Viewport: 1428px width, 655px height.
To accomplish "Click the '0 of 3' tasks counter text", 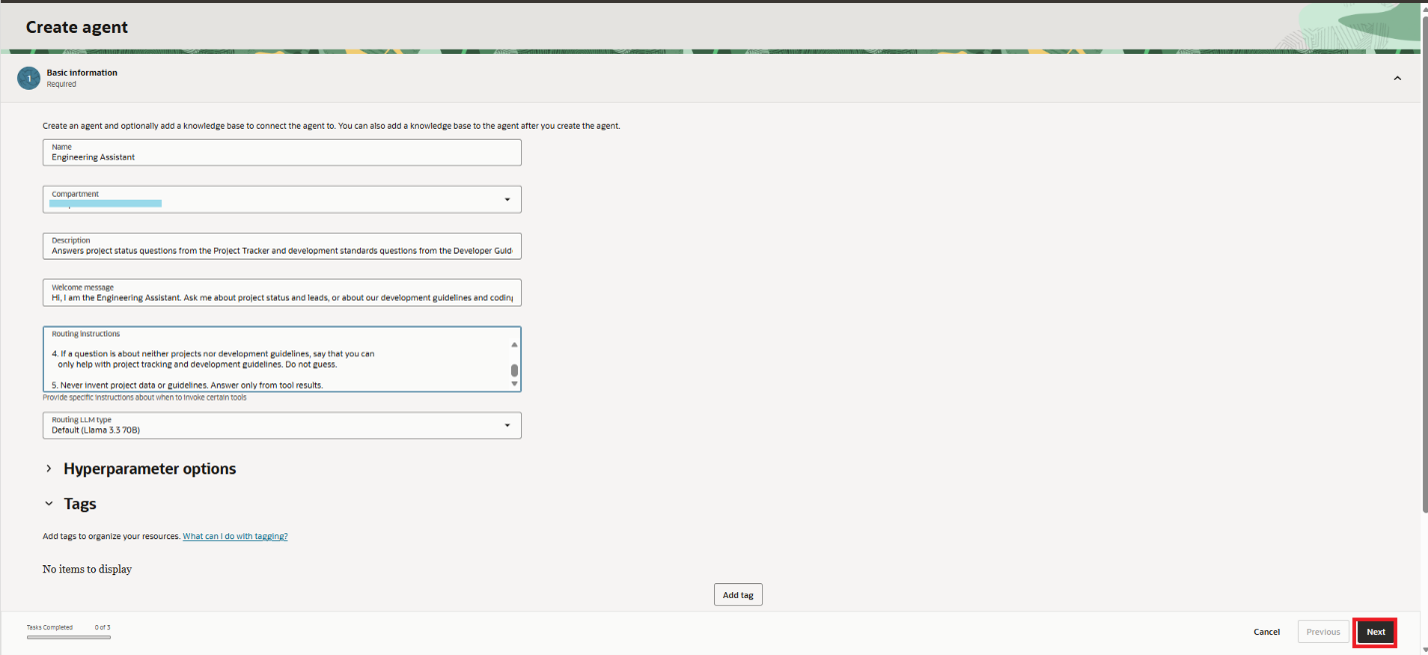I will pyautogui.click(x=102, y=627).
